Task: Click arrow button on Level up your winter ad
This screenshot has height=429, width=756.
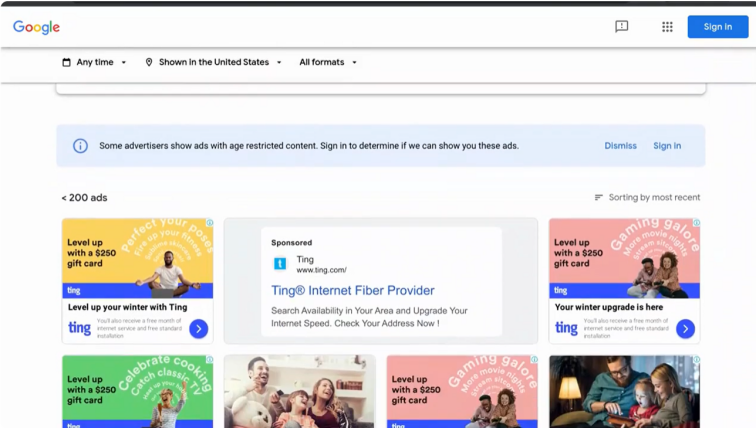Action: click(x=199, y=329)
